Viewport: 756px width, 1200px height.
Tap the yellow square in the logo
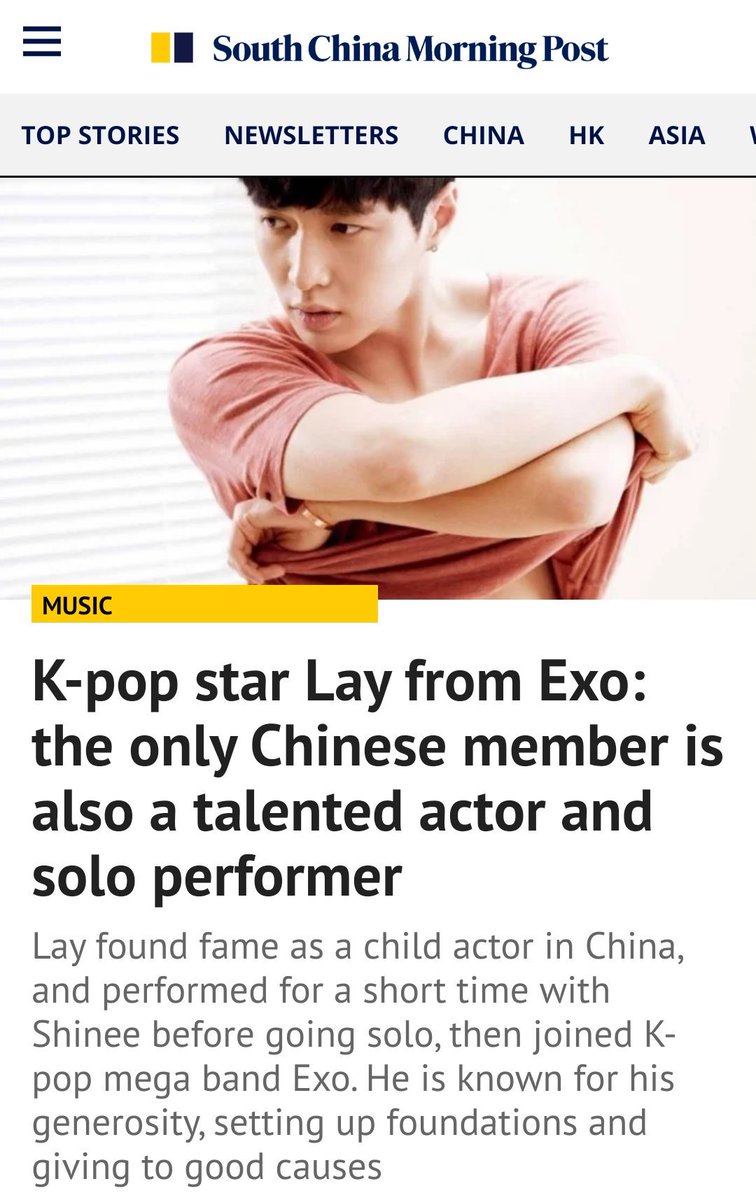161,48
